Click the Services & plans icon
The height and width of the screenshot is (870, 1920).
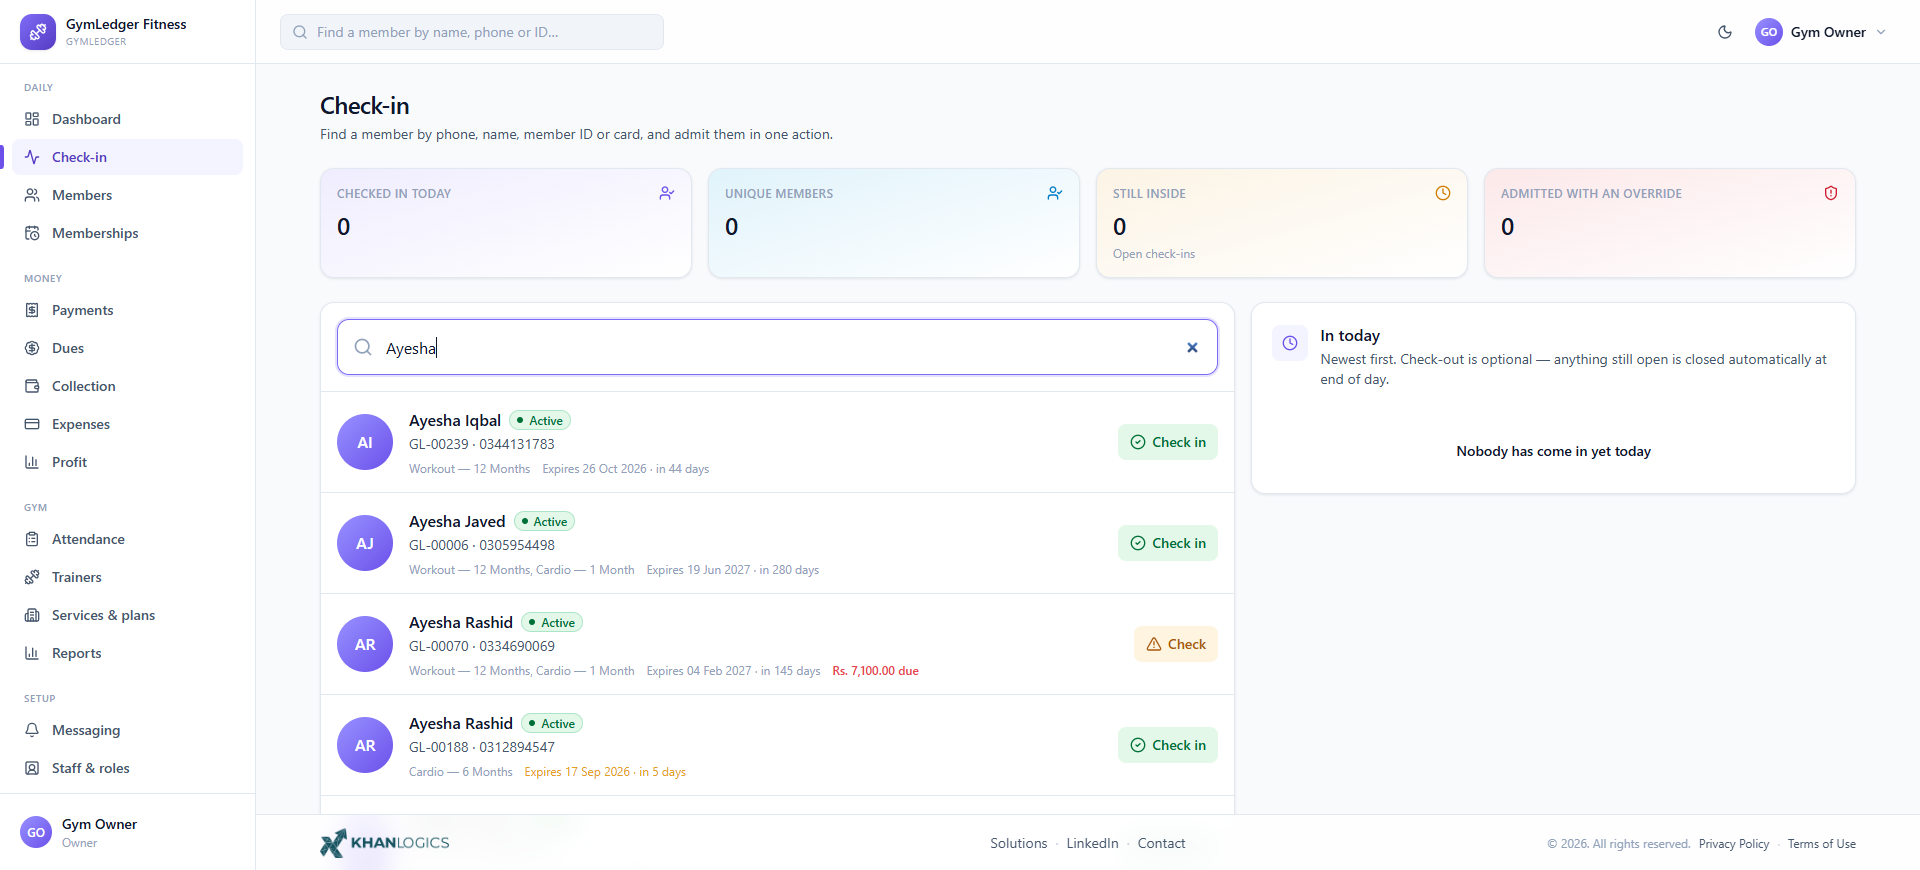tap(32, 615)
